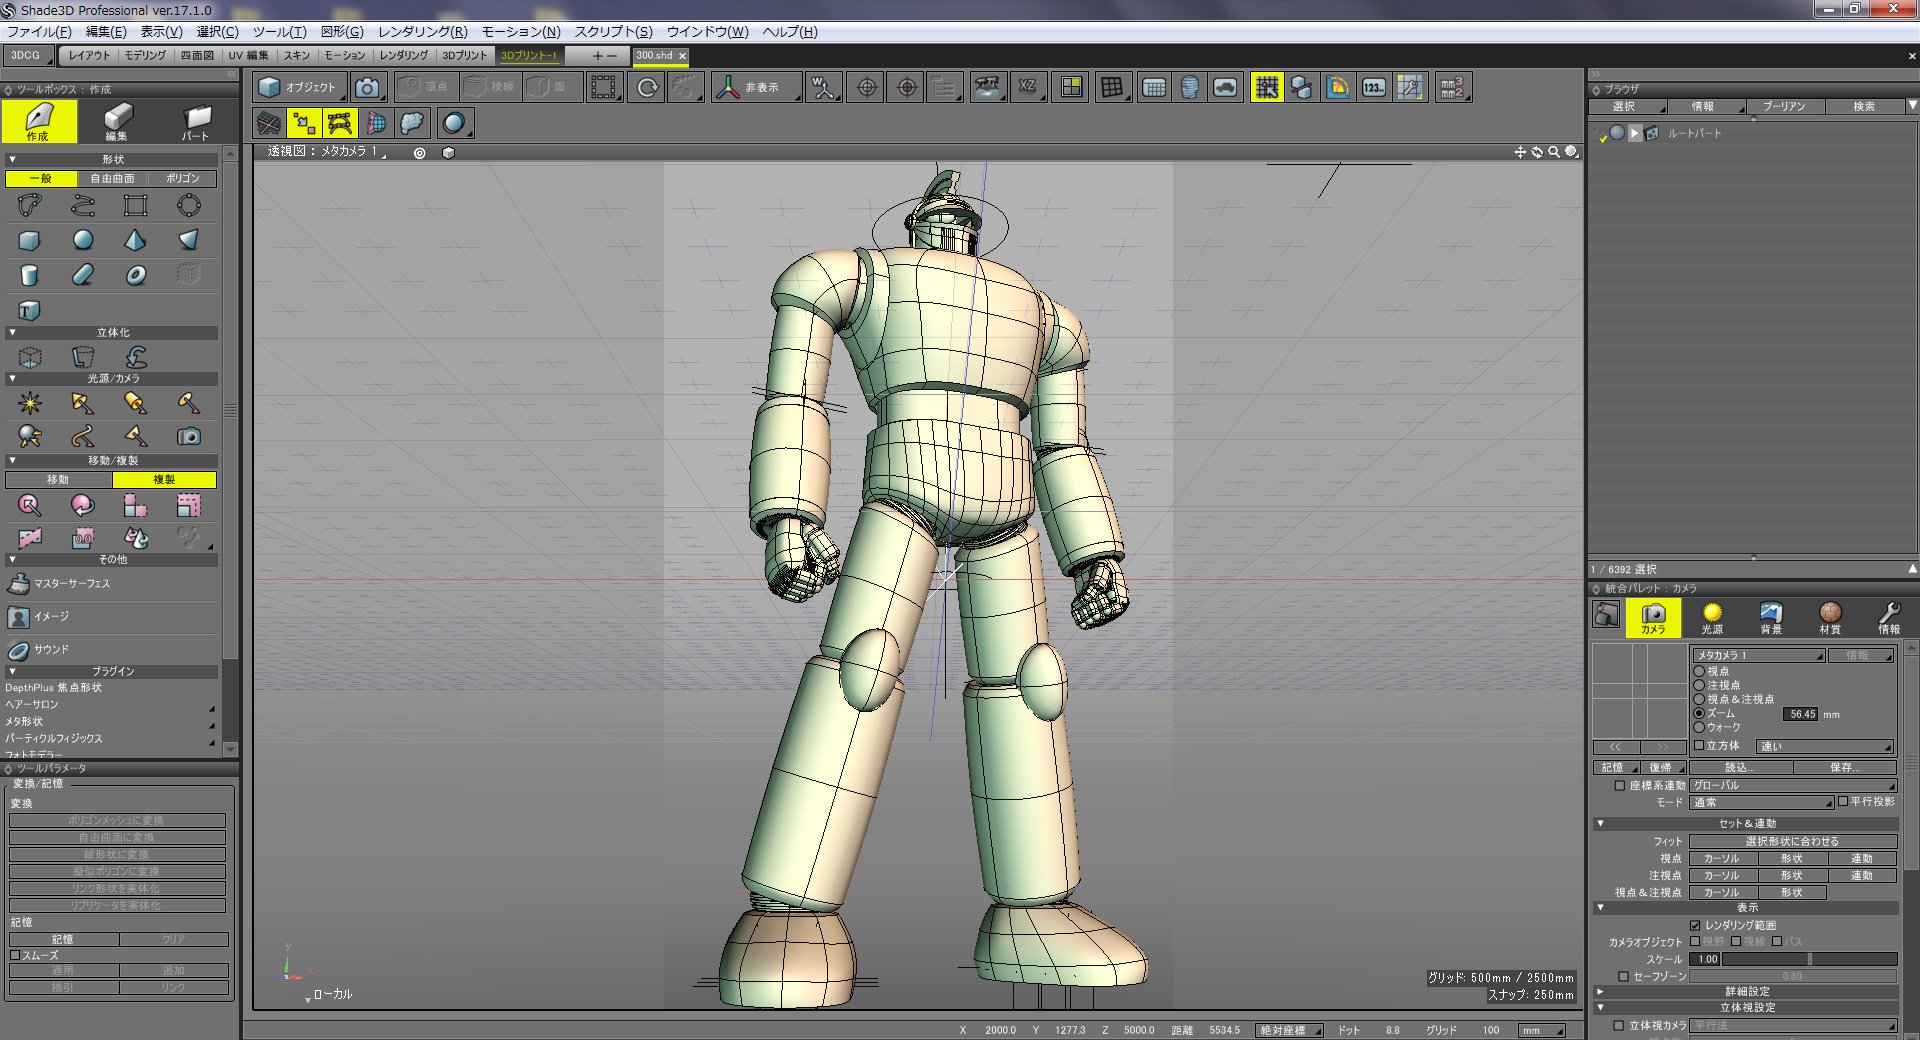
Task: Open the Info wrench palette tab
Action: click(x=1888, y=618)
